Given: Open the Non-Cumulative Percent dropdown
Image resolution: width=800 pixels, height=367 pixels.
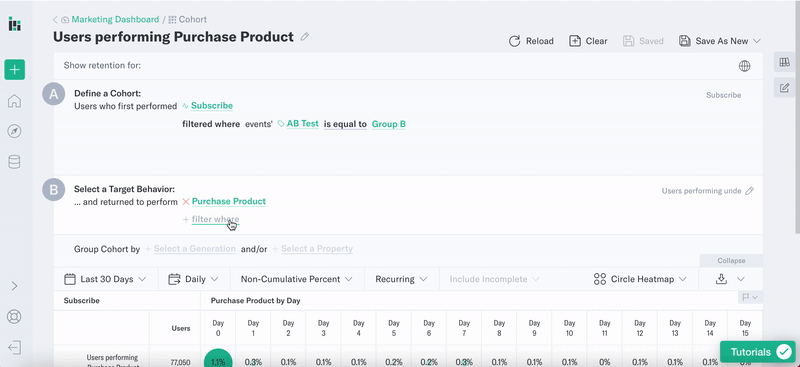Looking at the screenshot, I should click(x=296, y=279).
